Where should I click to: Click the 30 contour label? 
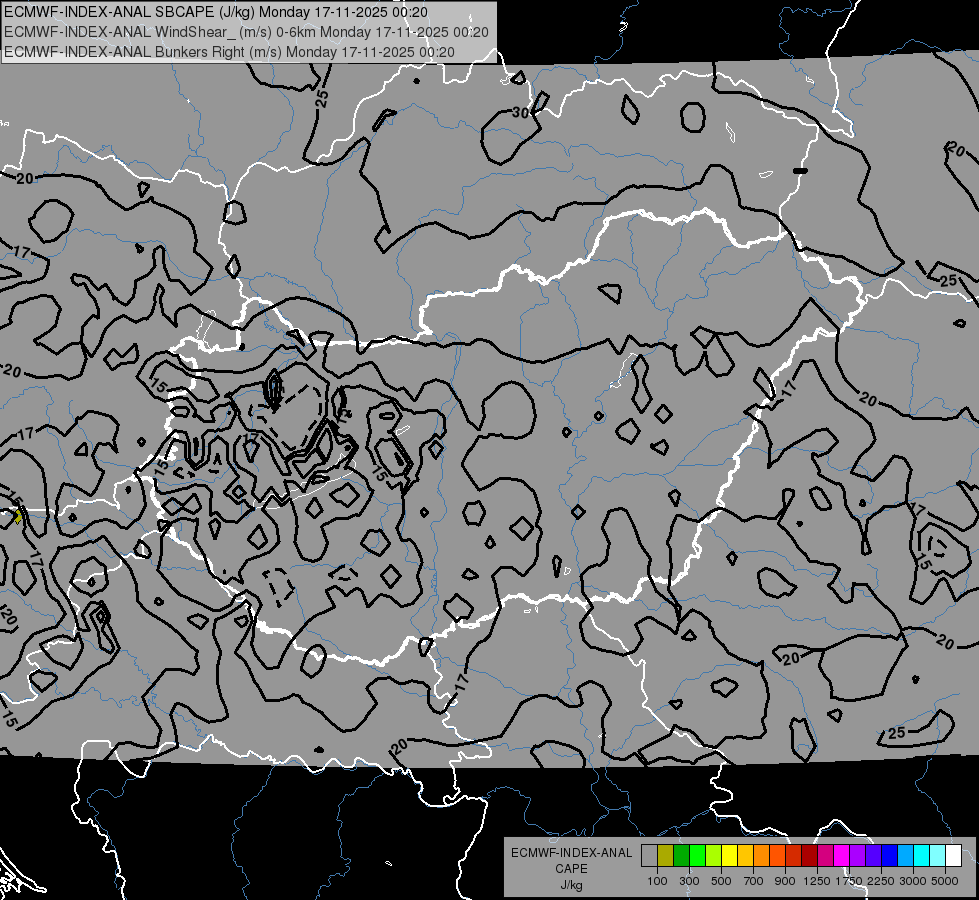click(x=520, y=113)
